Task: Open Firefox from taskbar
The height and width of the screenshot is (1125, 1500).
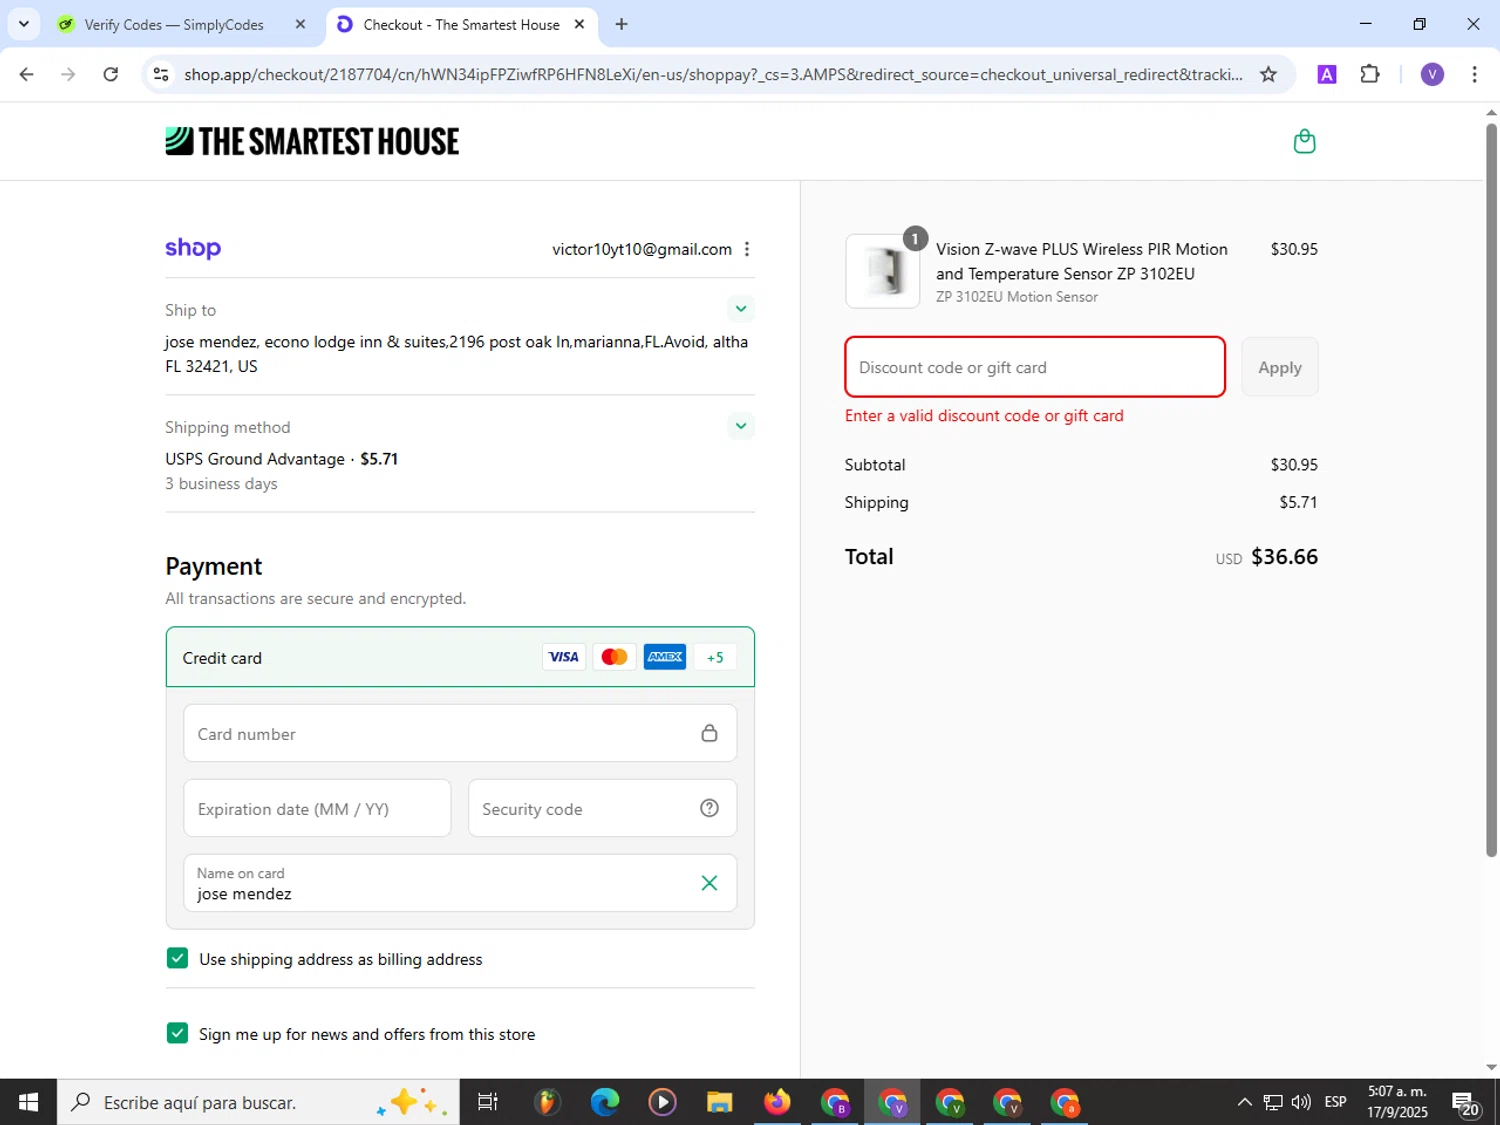Action: tap(777, 1102)
